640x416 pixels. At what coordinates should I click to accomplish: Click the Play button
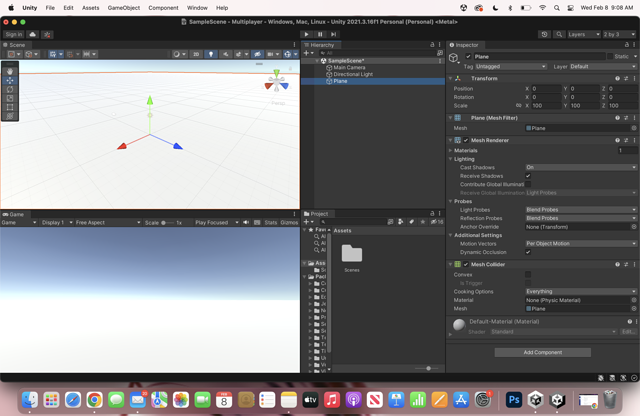(306, 34)
